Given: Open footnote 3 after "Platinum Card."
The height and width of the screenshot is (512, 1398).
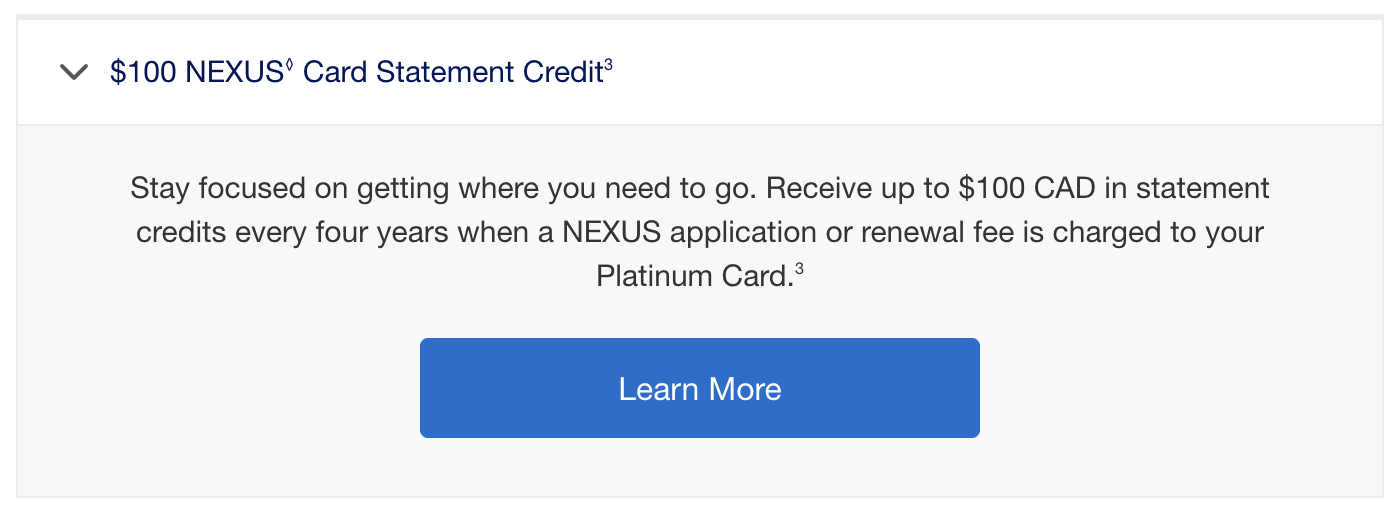Looking at the screenshot, I should pos(799,268).
